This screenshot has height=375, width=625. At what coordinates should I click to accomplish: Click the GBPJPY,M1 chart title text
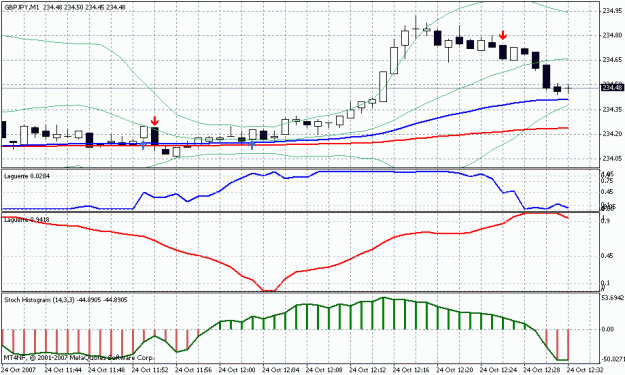point(22,7)
